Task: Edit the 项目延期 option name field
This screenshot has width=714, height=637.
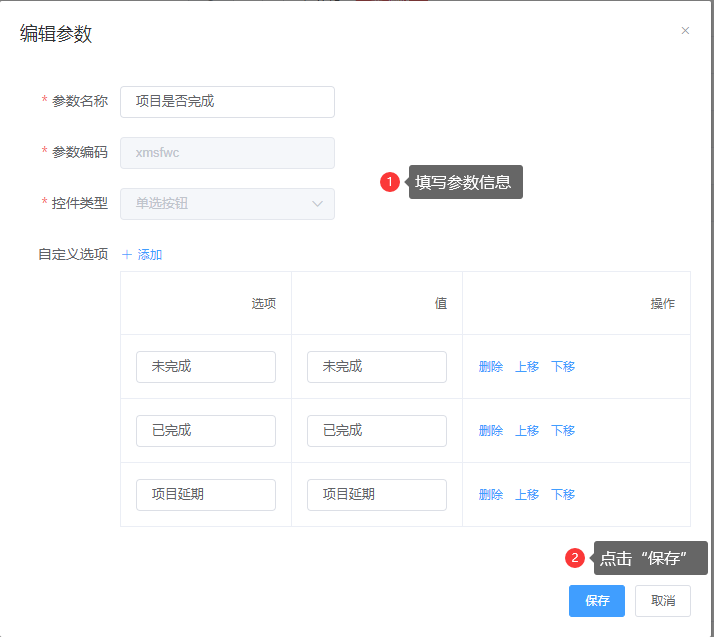Action: pos(206,495)
